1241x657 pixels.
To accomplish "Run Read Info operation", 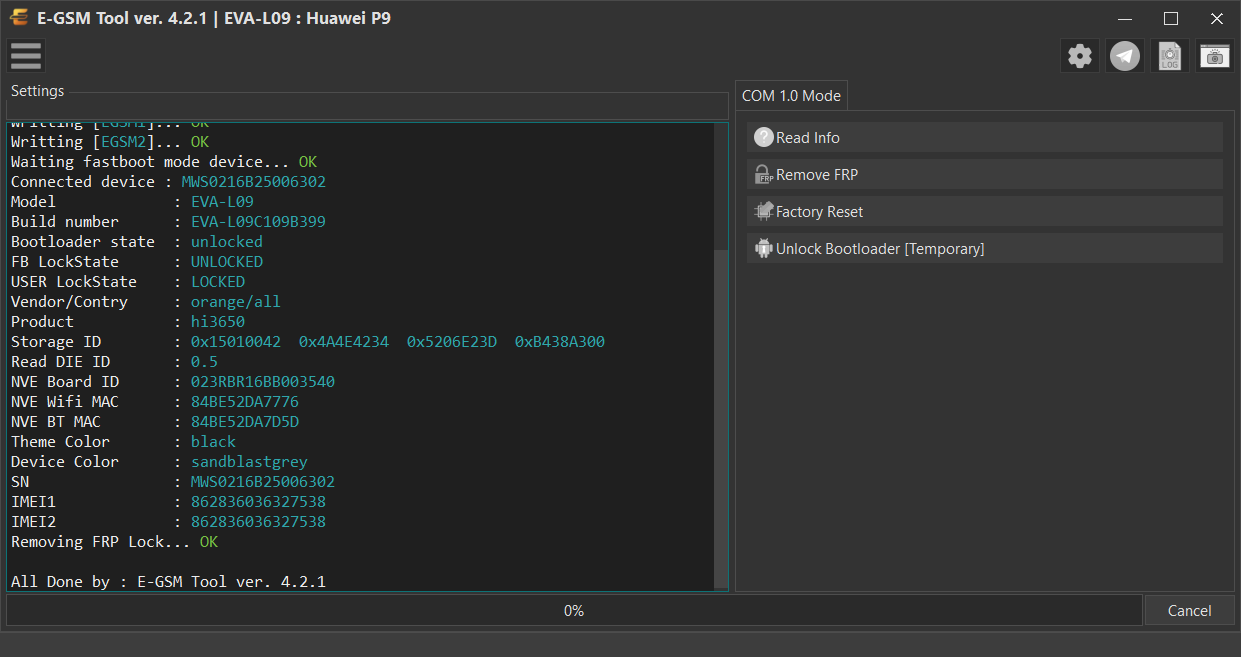I will 985,137.
